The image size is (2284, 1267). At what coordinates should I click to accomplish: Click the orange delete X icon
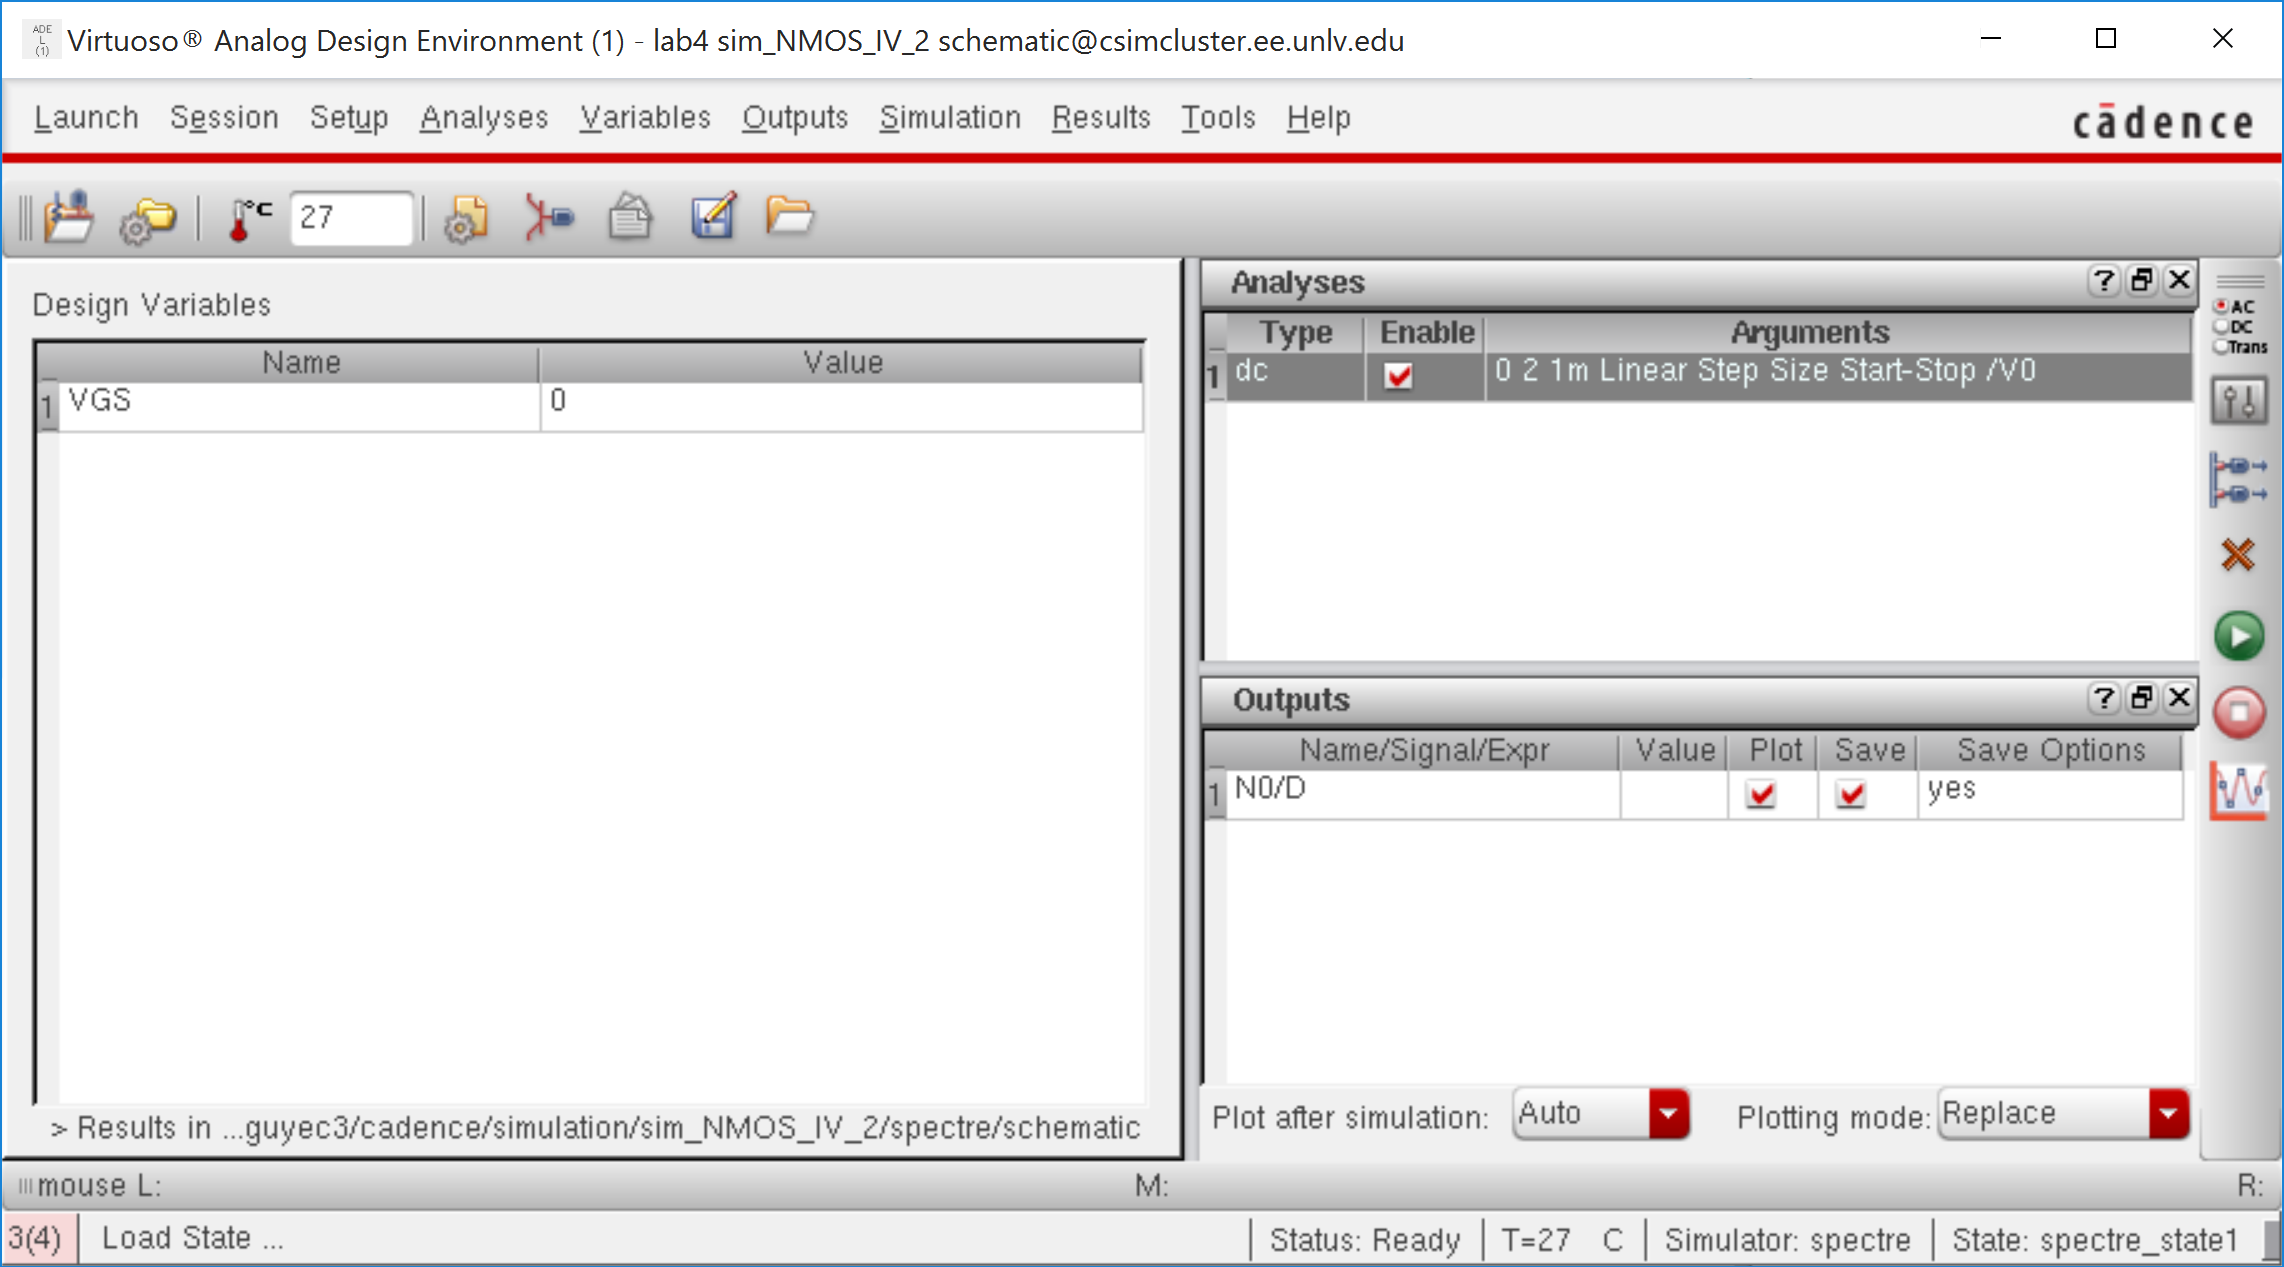2238,554
